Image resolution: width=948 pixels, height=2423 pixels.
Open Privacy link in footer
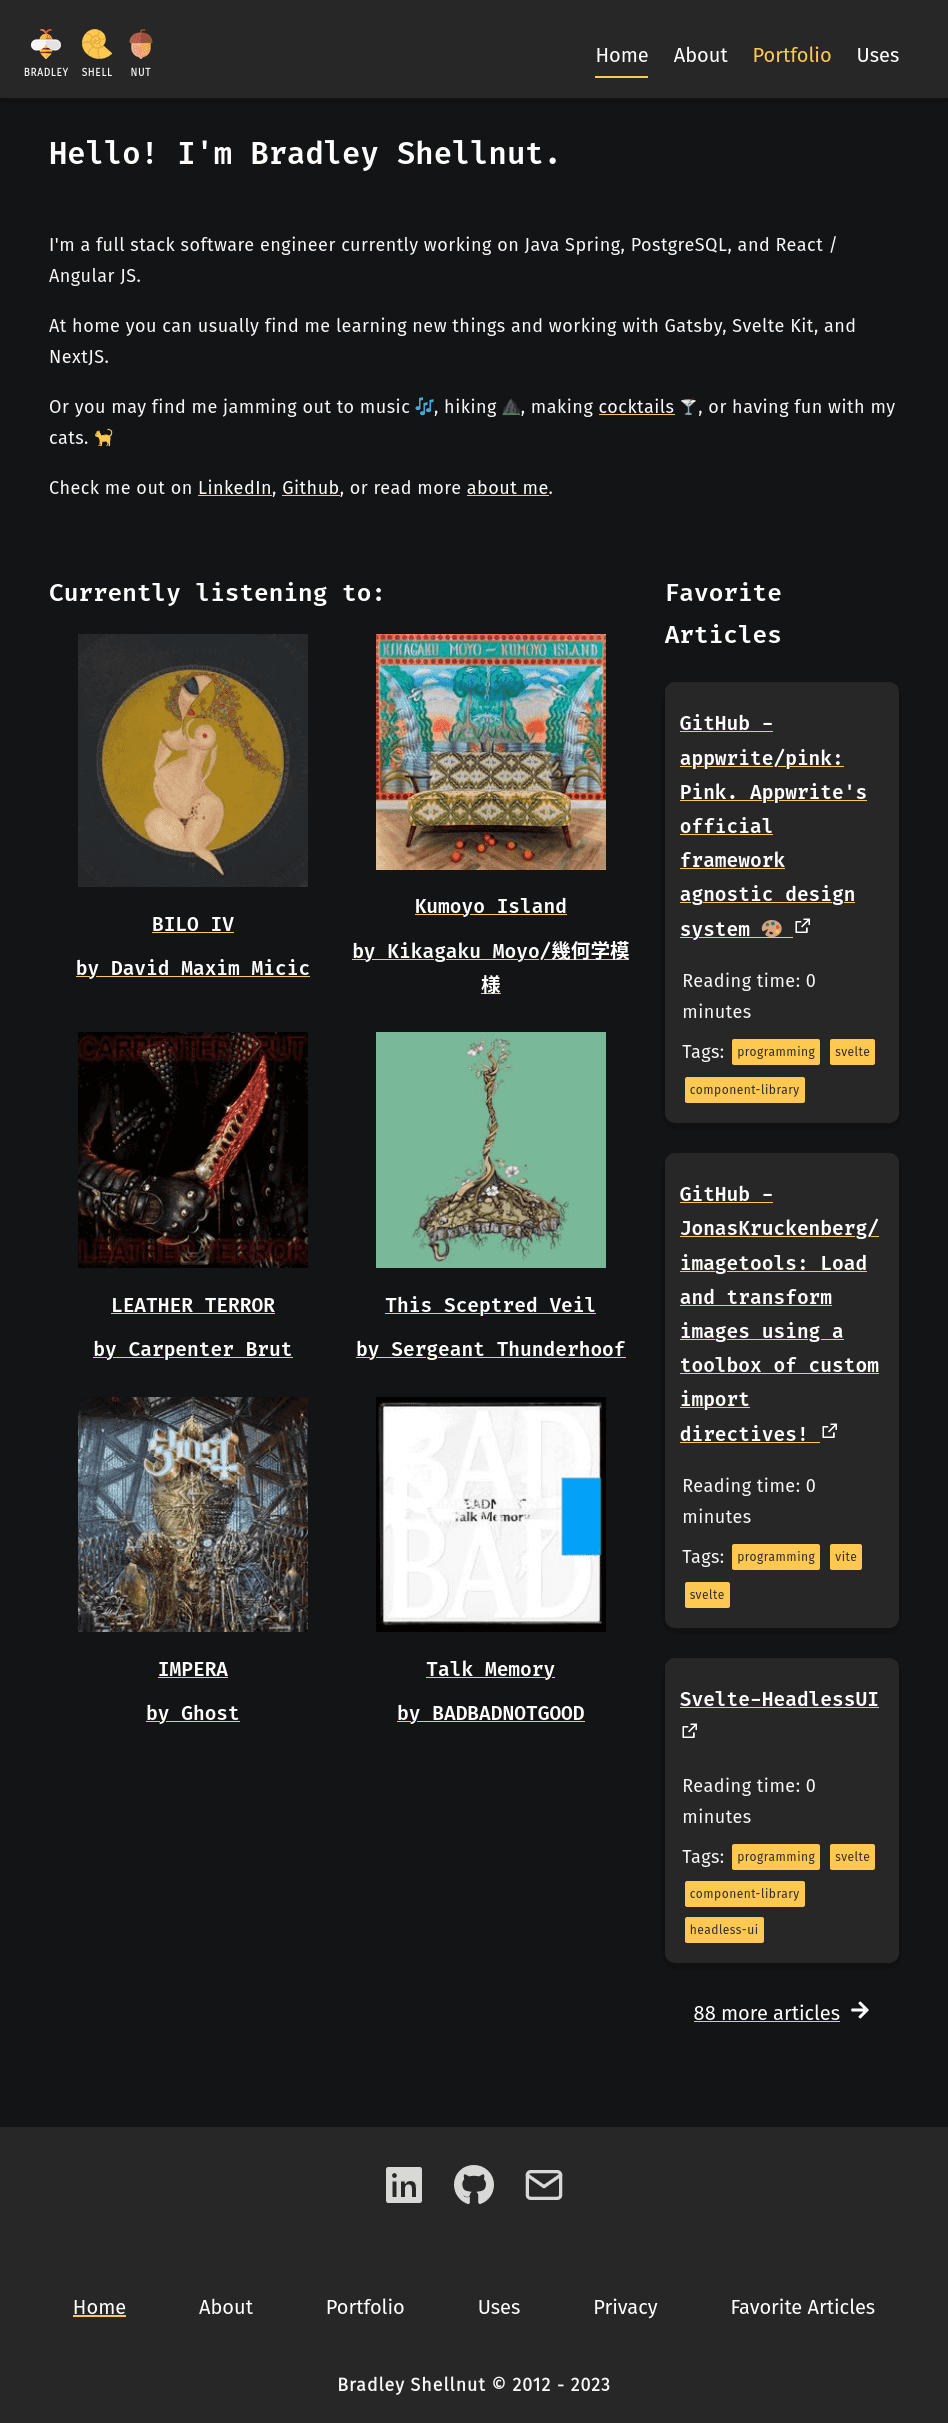point(625,2307)
